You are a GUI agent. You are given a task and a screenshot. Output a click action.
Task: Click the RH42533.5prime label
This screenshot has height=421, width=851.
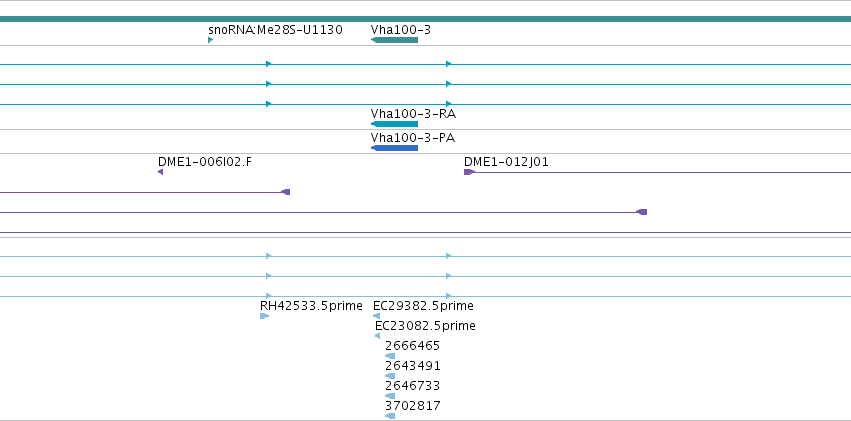[311, 306]
